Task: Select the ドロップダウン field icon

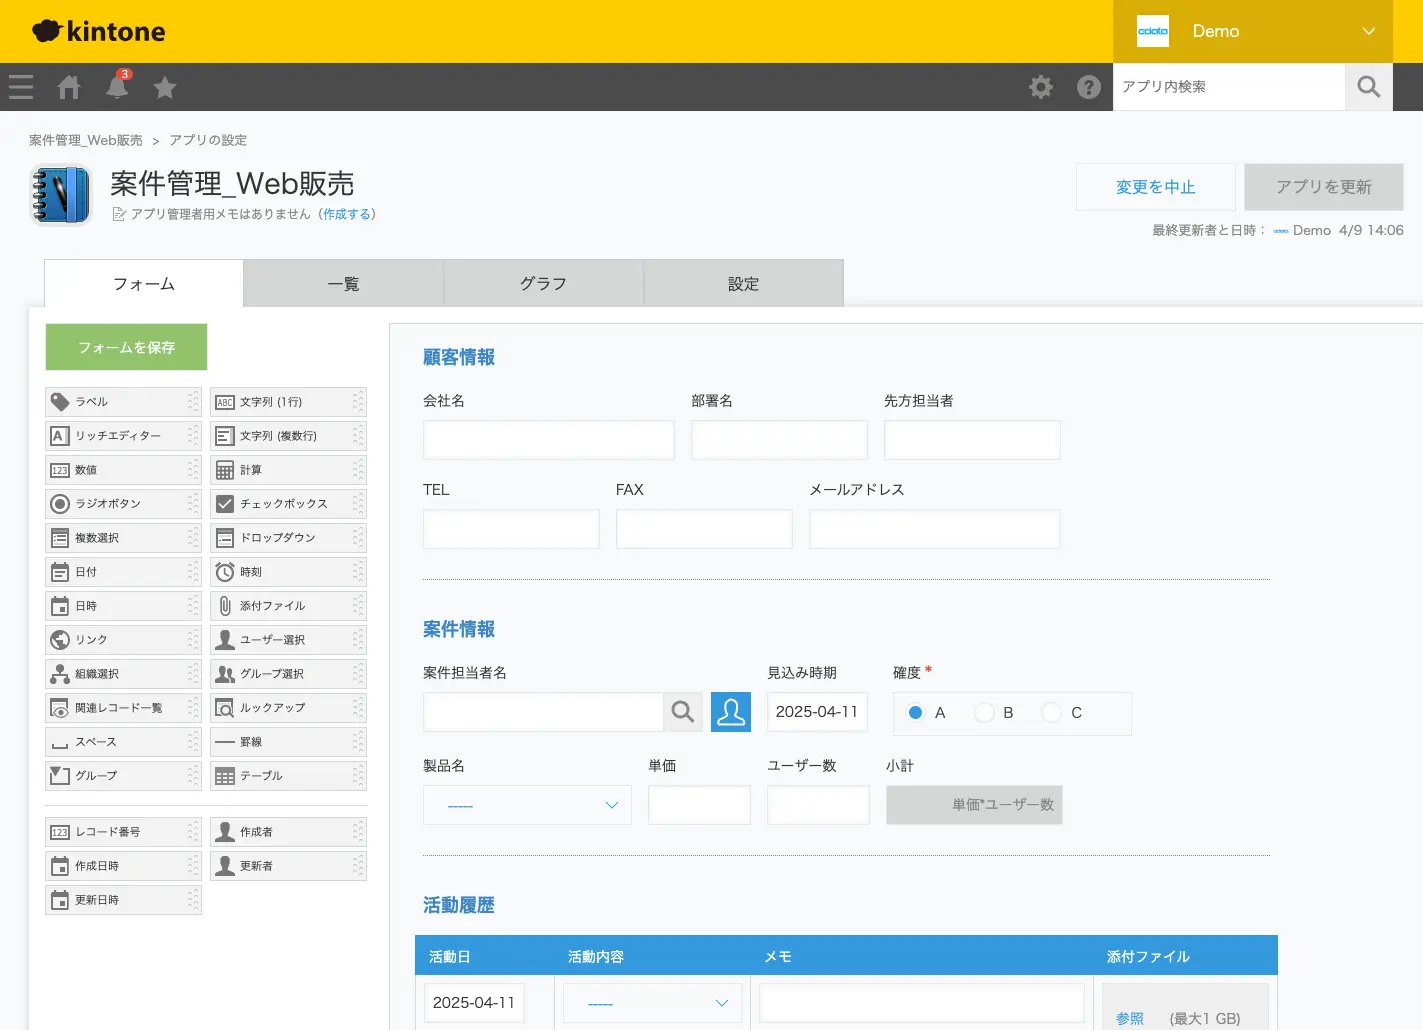Action: (x=225, y=538)
